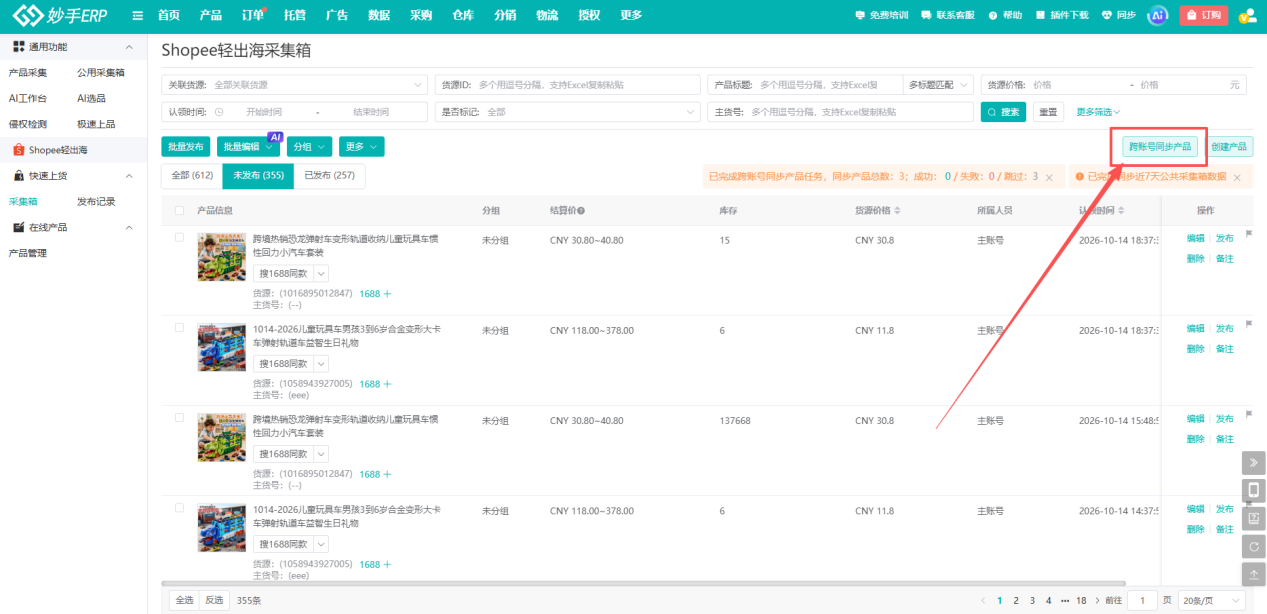Click the 货源ID input field
The width and height of the screenshot is (1267, 614).
[x=567, y=85]
